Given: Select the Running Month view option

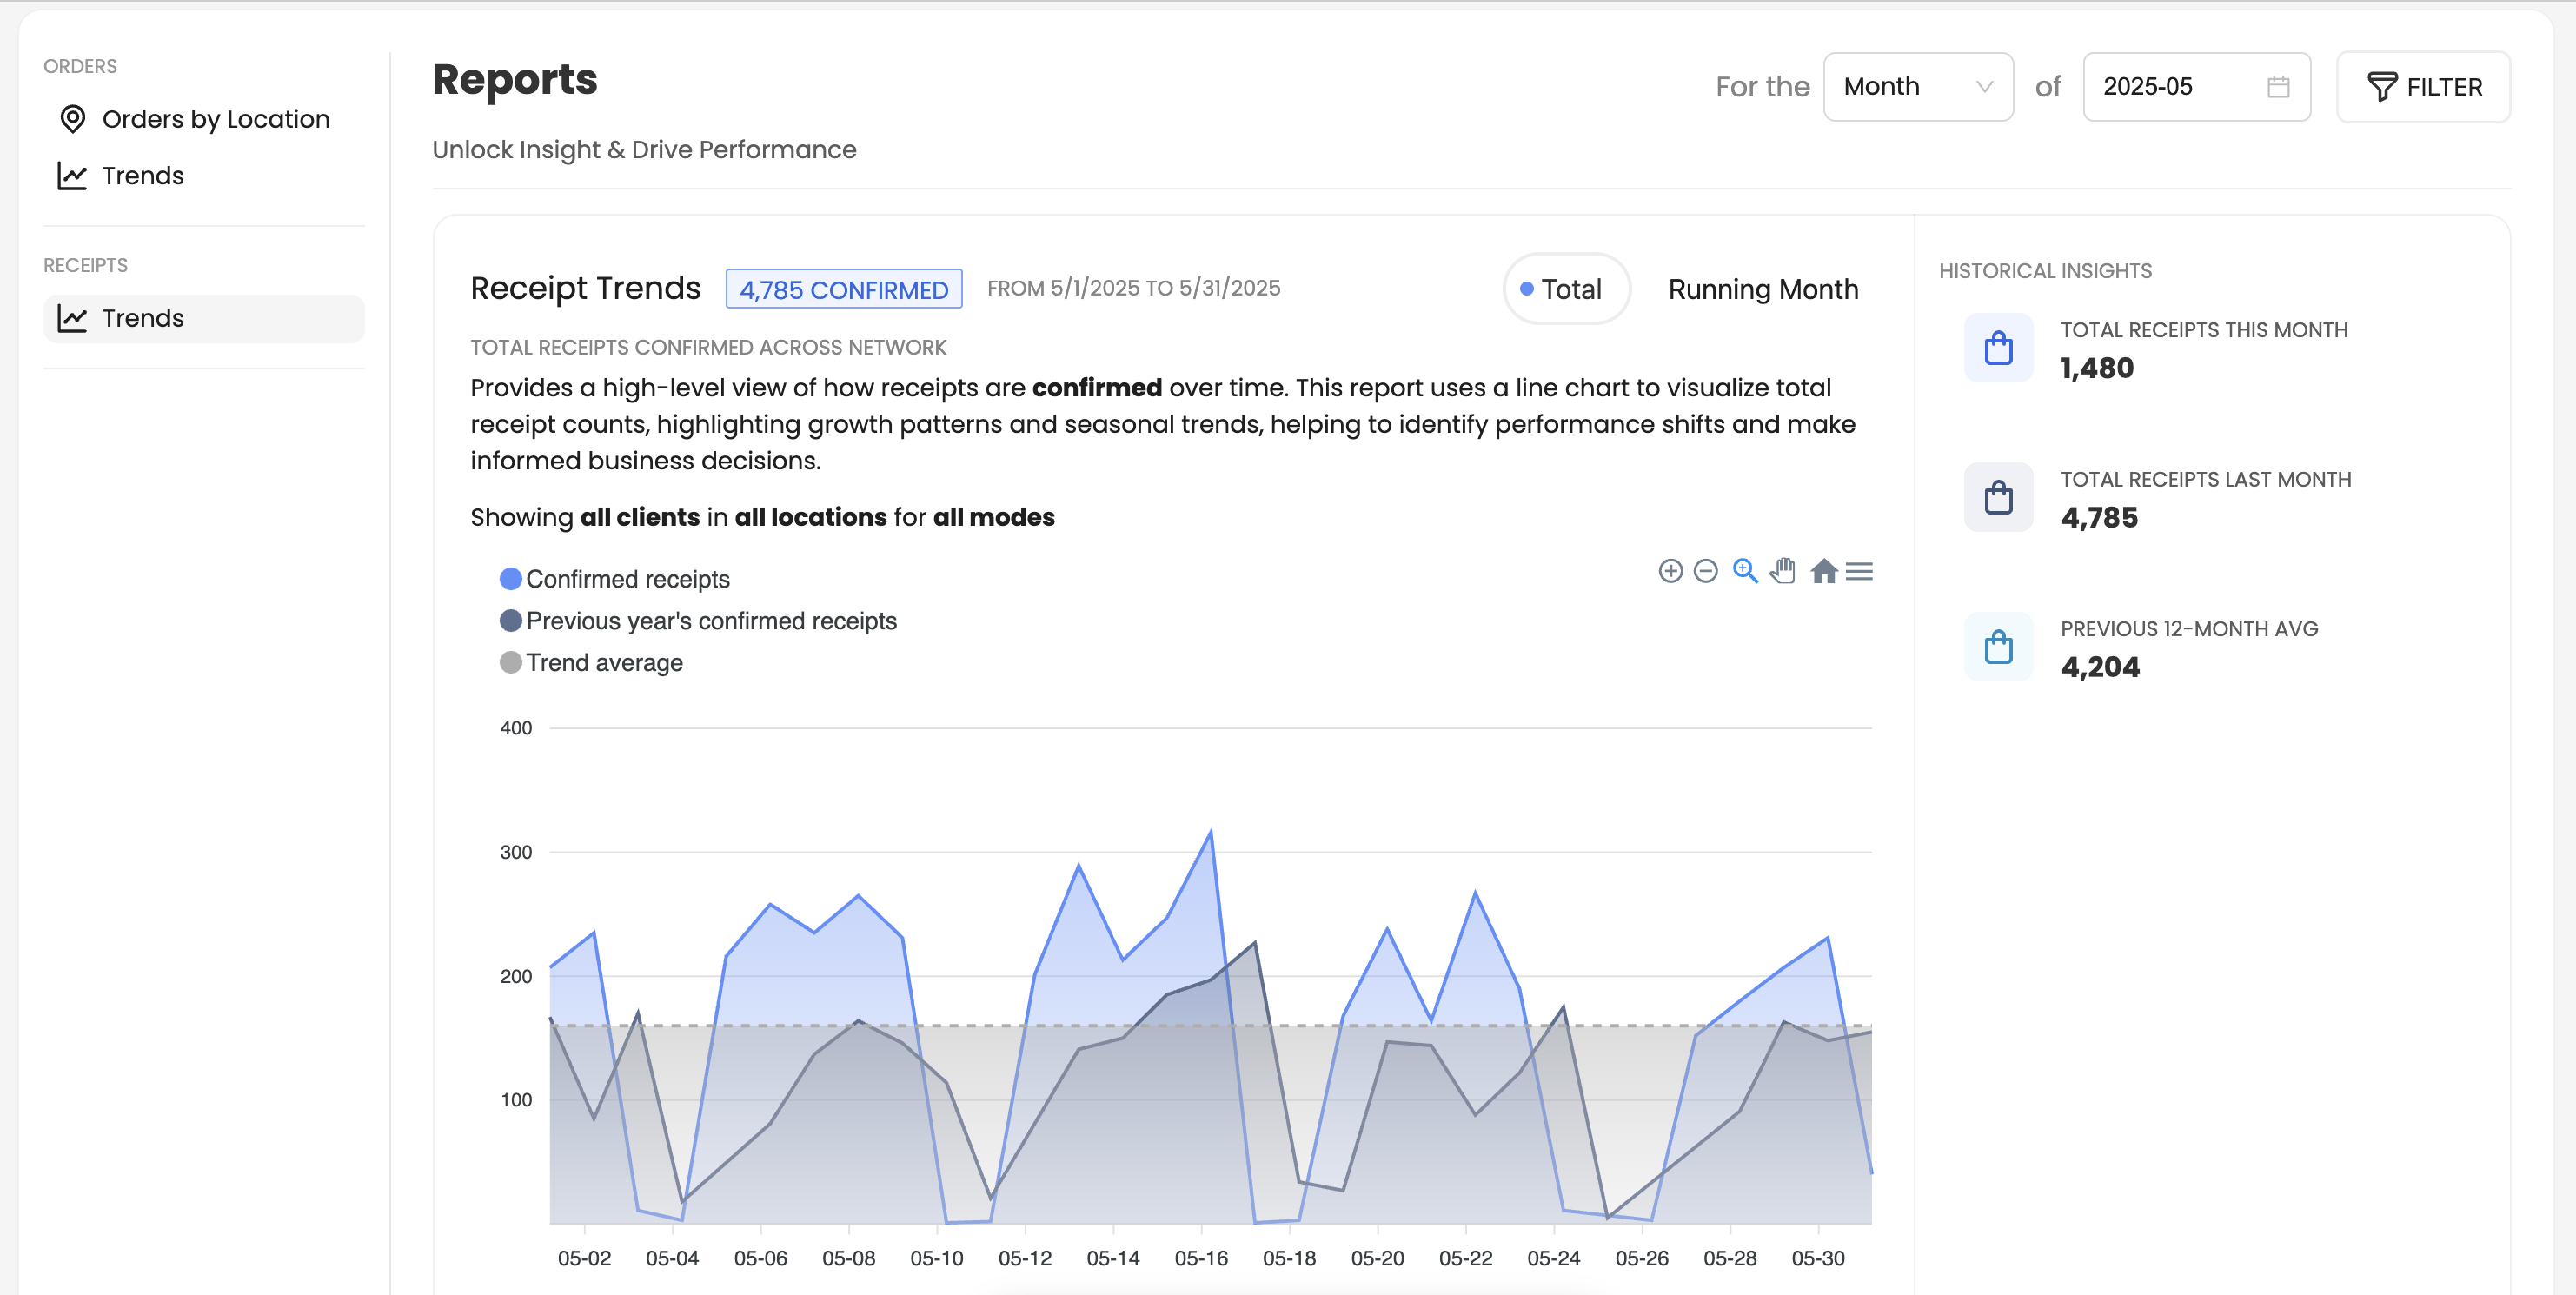Looking at the screenshot, I should click(1763, 289).
